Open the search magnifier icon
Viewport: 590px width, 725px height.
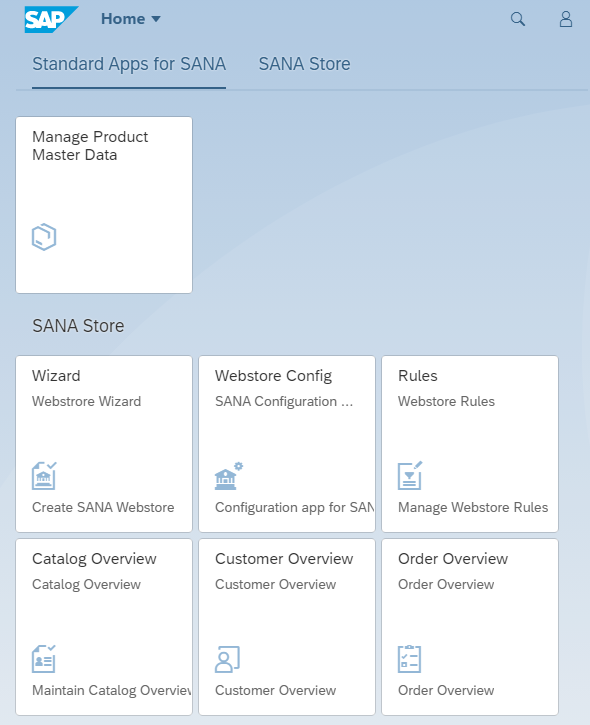(x=518, y=19)
